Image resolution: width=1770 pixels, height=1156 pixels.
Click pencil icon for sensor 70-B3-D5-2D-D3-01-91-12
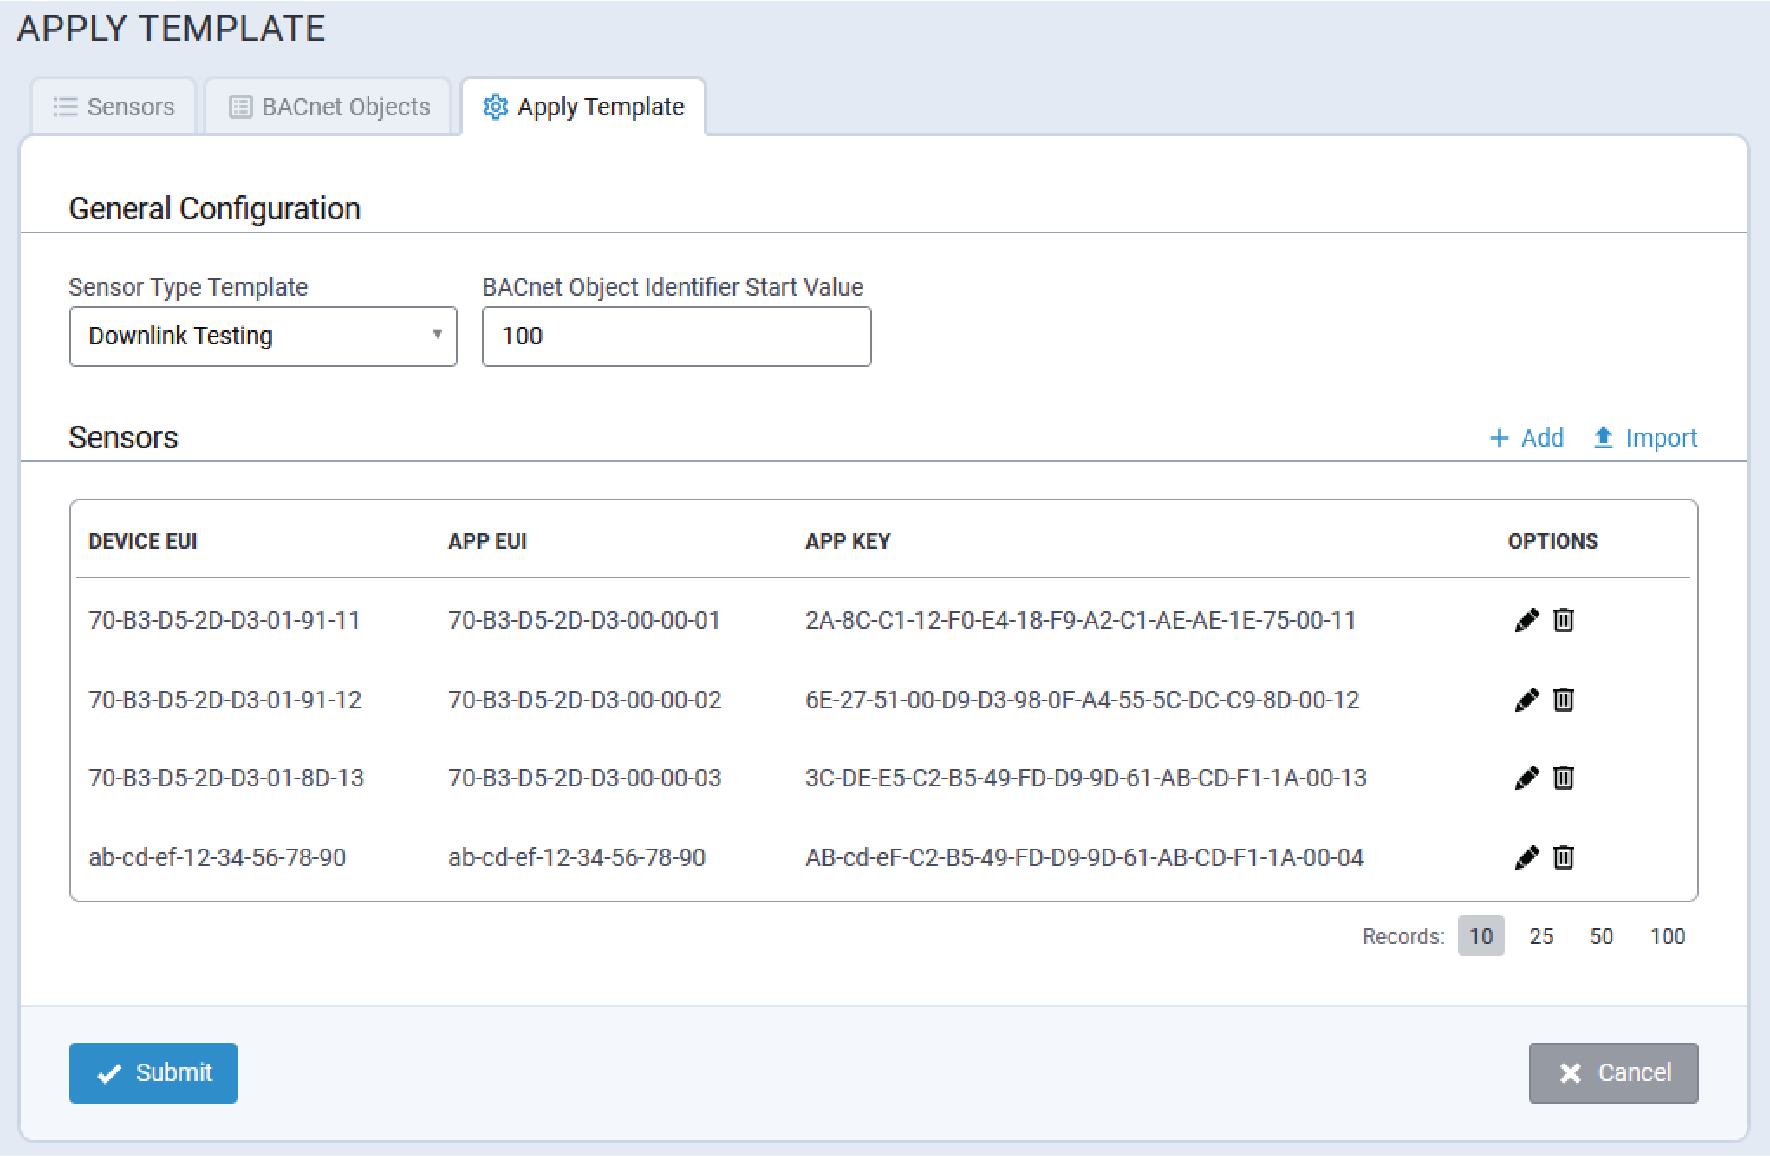[1526, 700]
